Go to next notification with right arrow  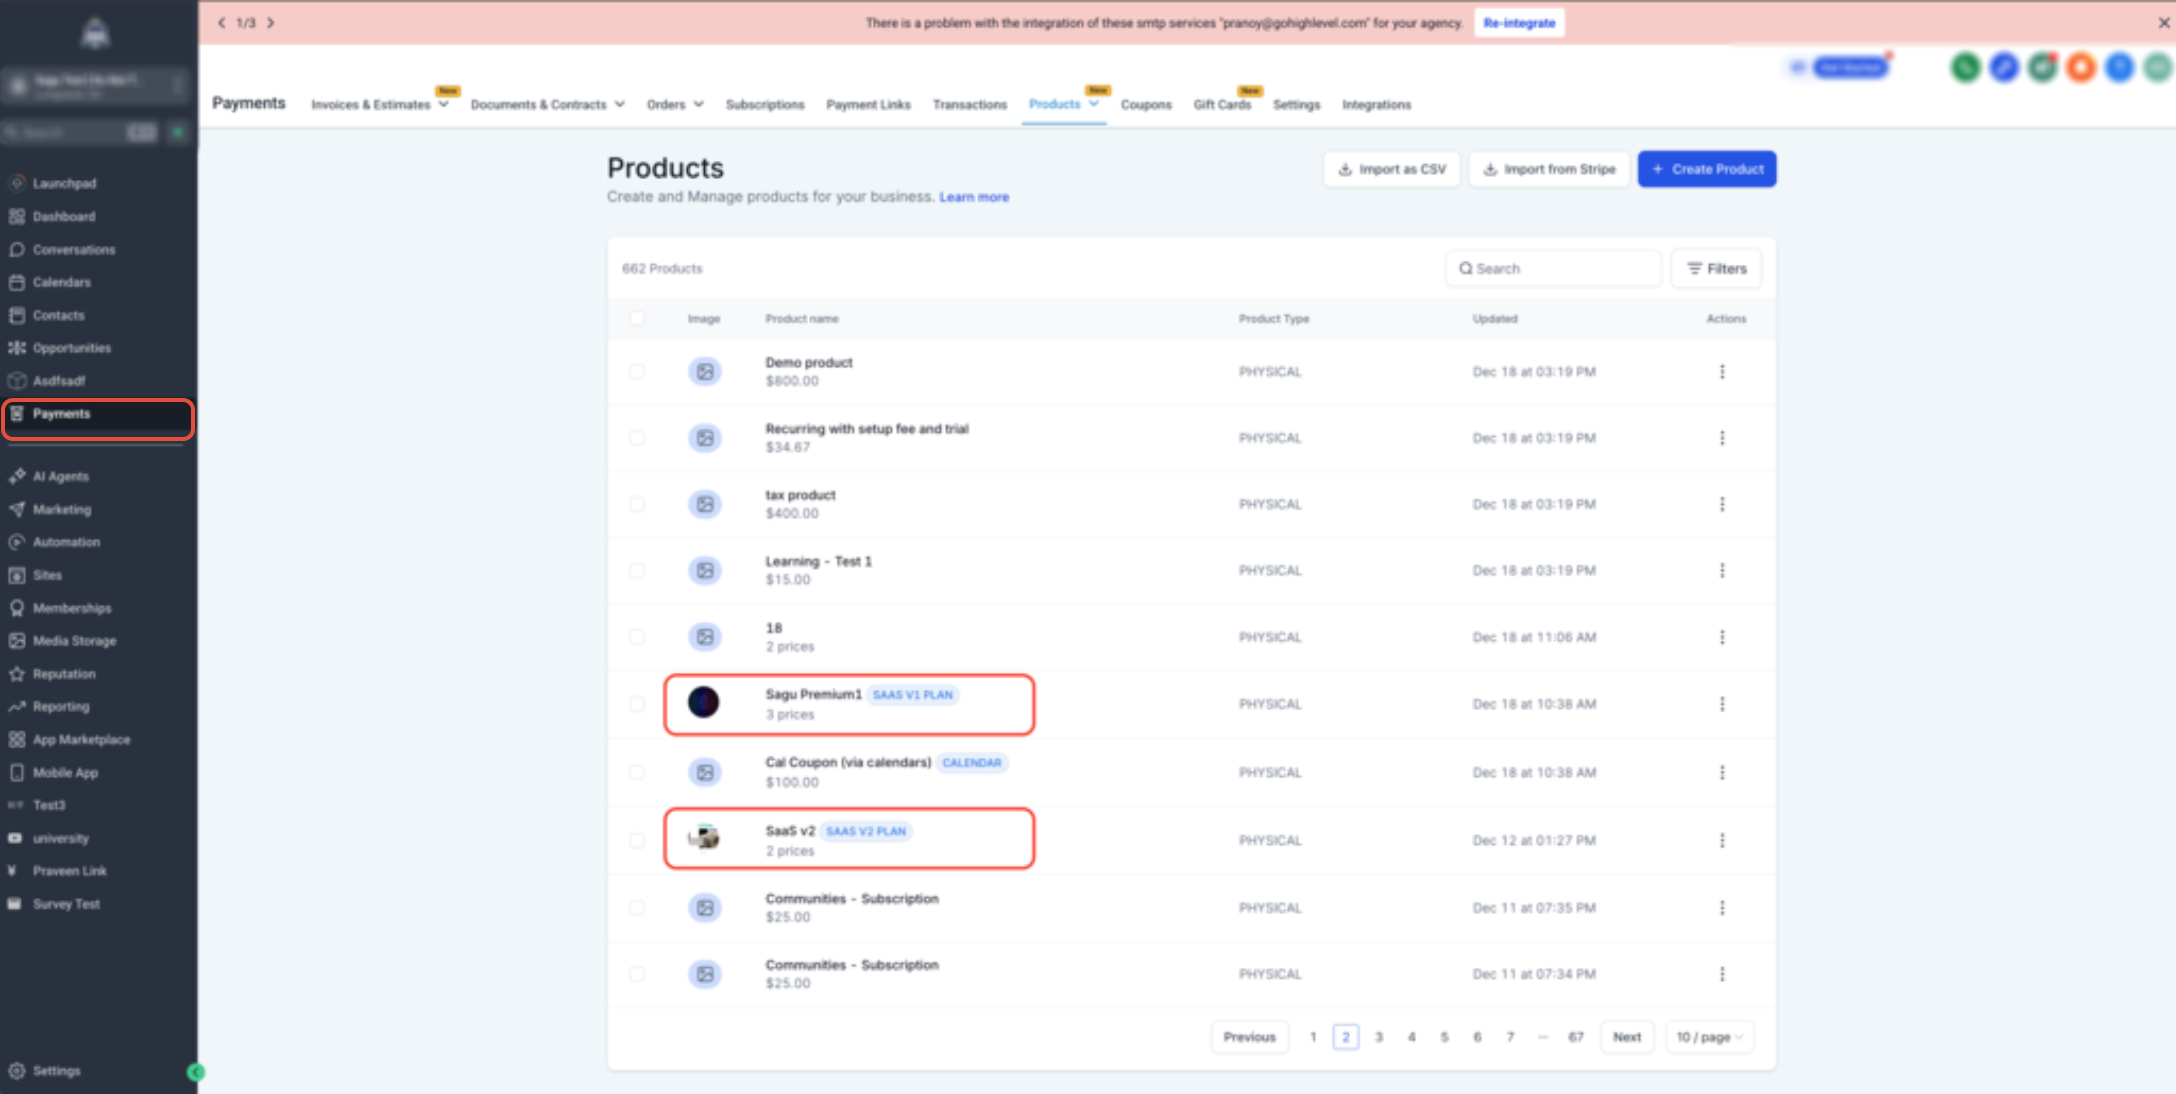point(271,22)
